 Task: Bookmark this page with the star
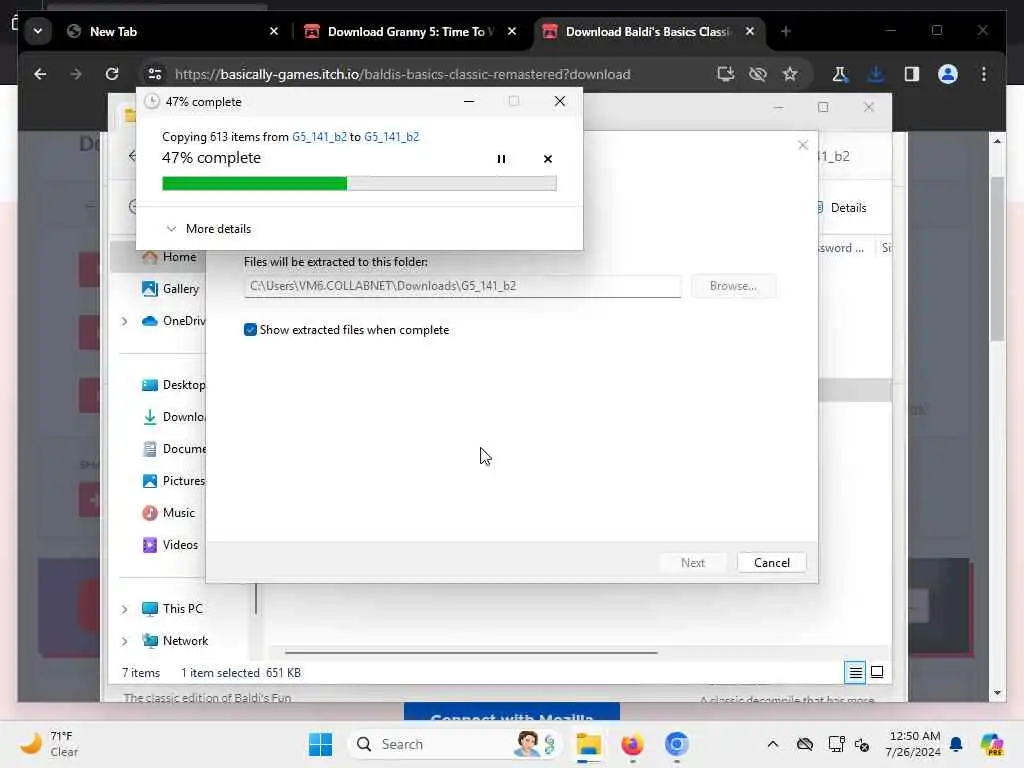coord(790,74)
